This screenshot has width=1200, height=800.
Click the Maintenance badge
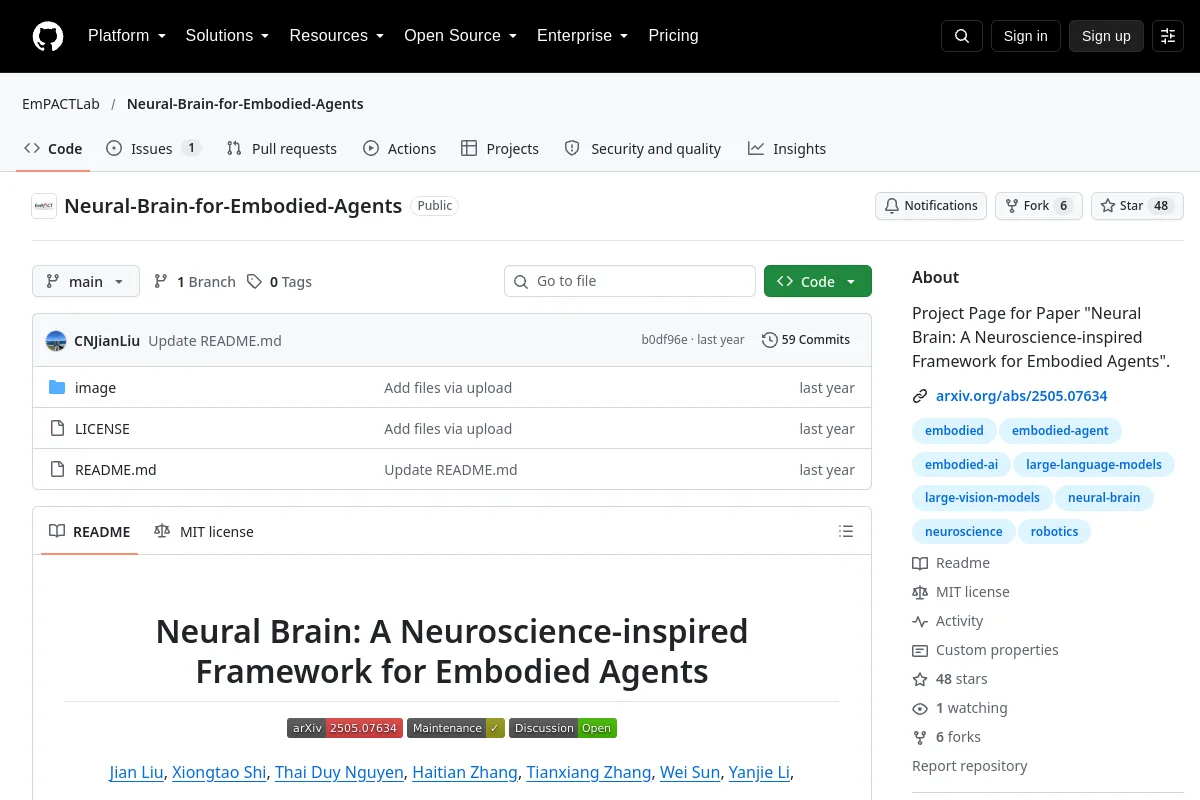click(x=456, y=728)
